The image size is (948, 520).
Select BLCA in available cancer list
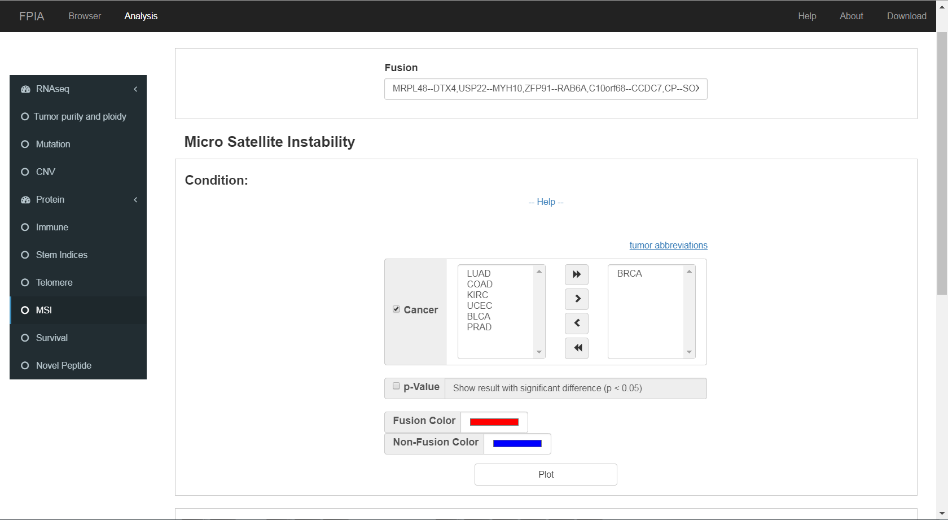(478, 316)
